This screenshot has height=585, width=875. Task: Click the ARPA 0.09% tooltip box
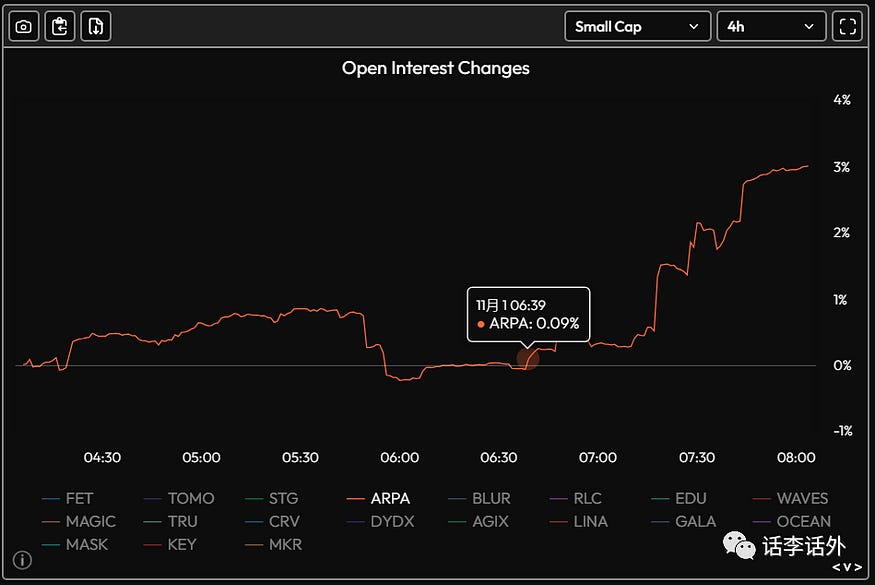528,314
